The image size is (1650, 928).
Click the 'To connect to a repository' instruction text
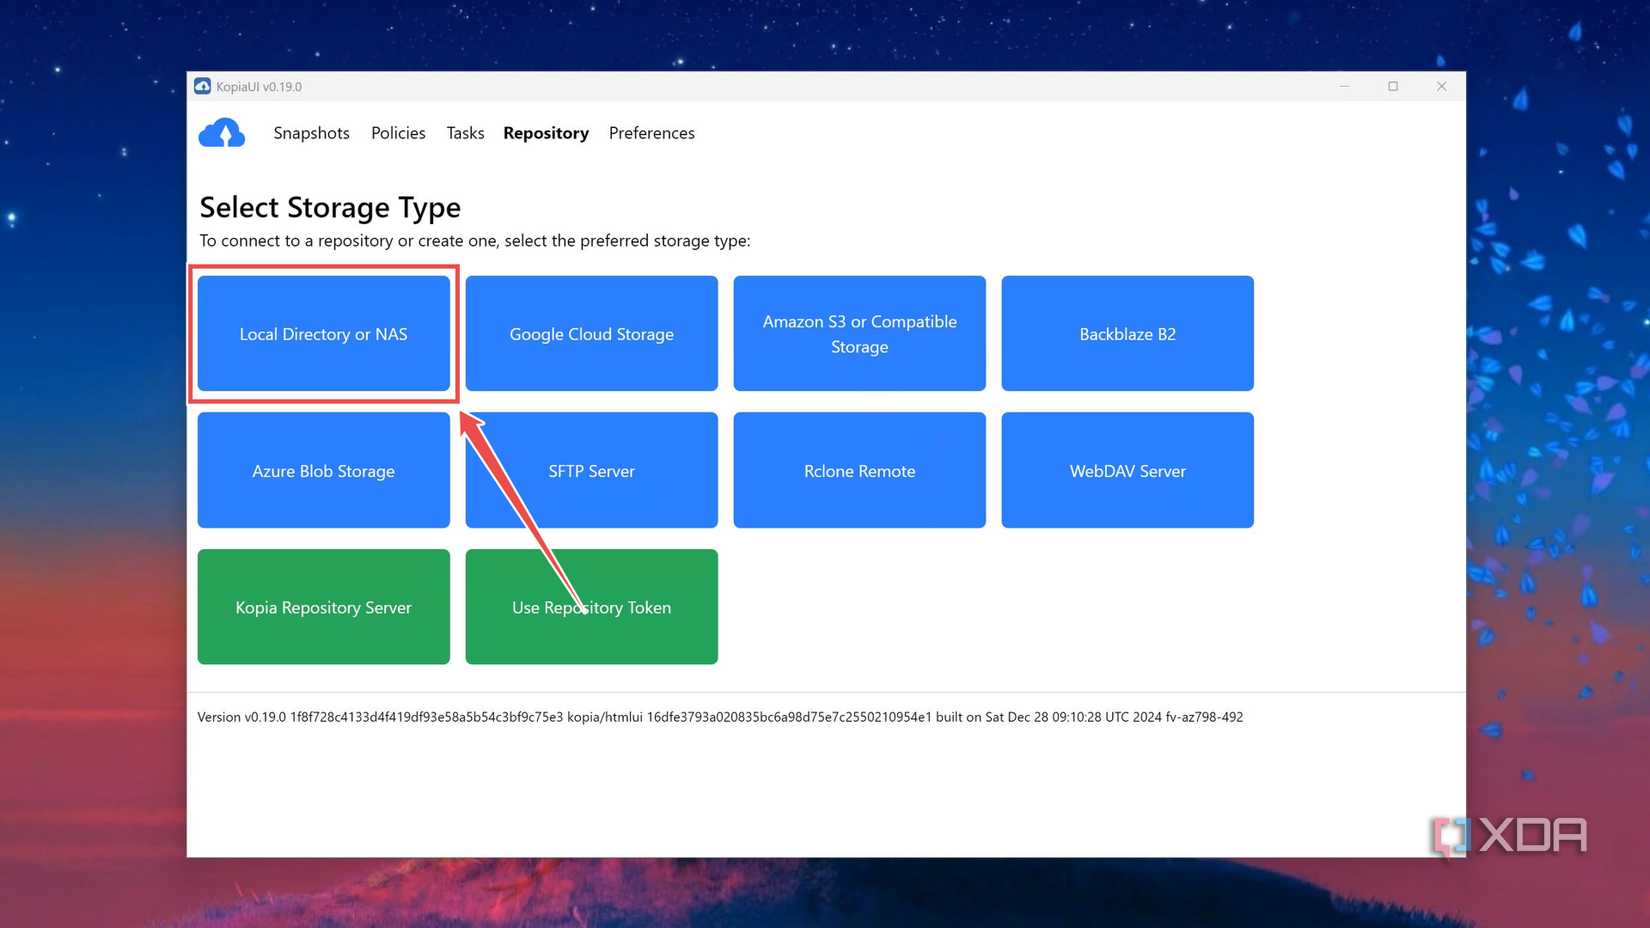tap(475, 241)
